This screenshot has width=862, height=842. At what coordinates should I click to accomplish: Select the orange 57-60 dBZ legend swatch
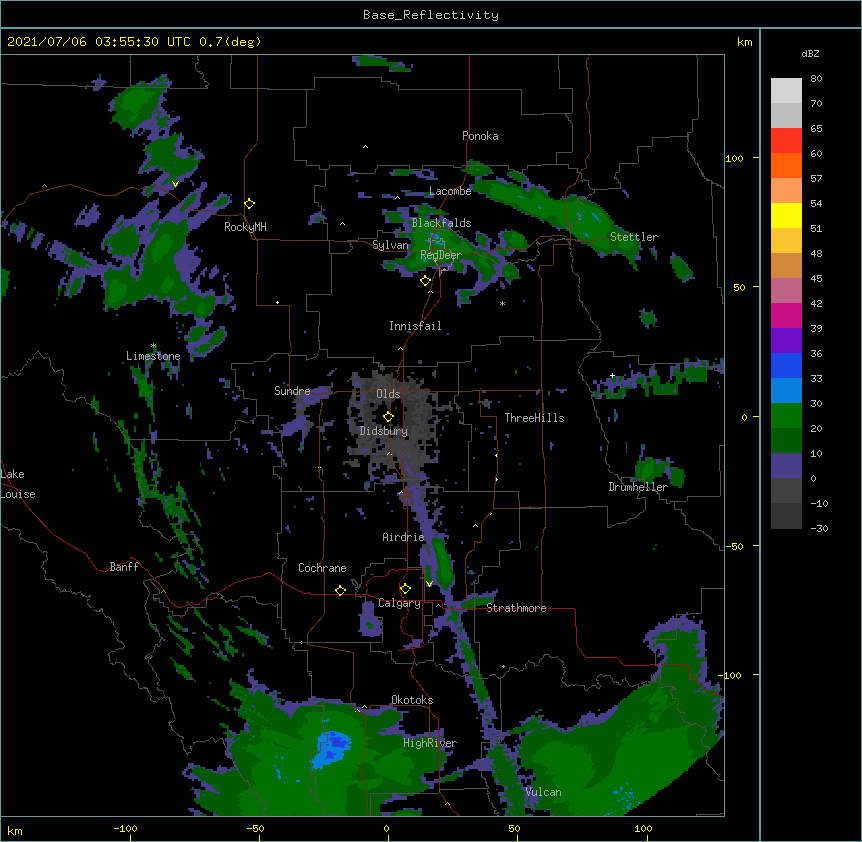tap(786, 165)
